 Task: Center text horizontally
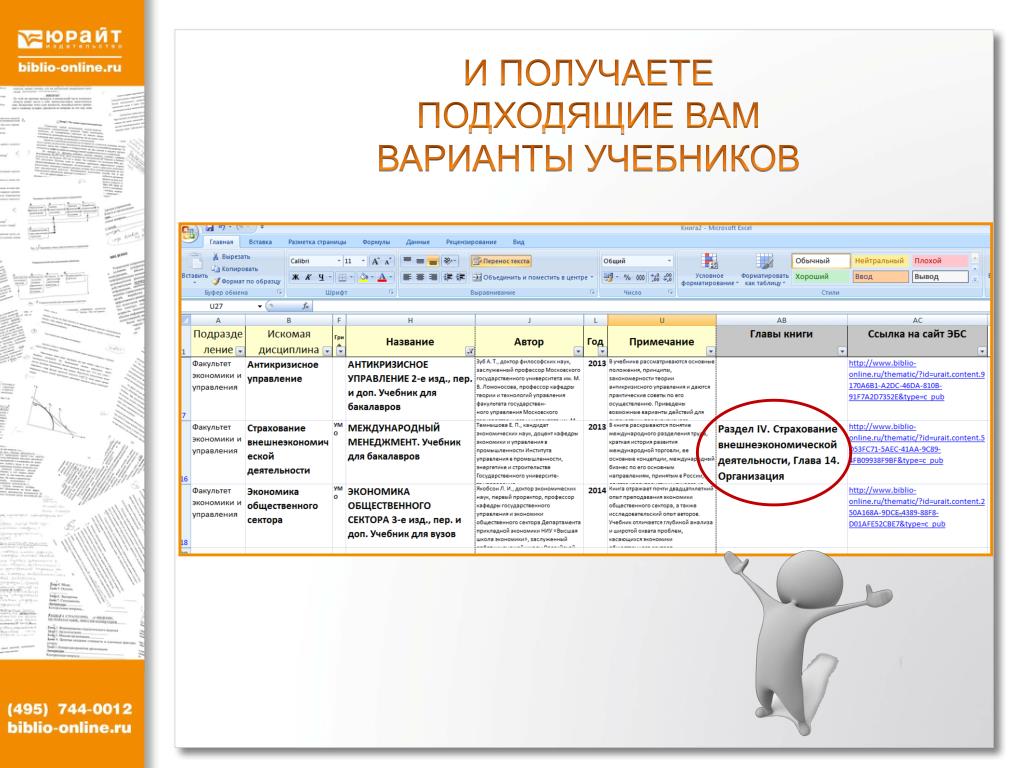point(420,277)
